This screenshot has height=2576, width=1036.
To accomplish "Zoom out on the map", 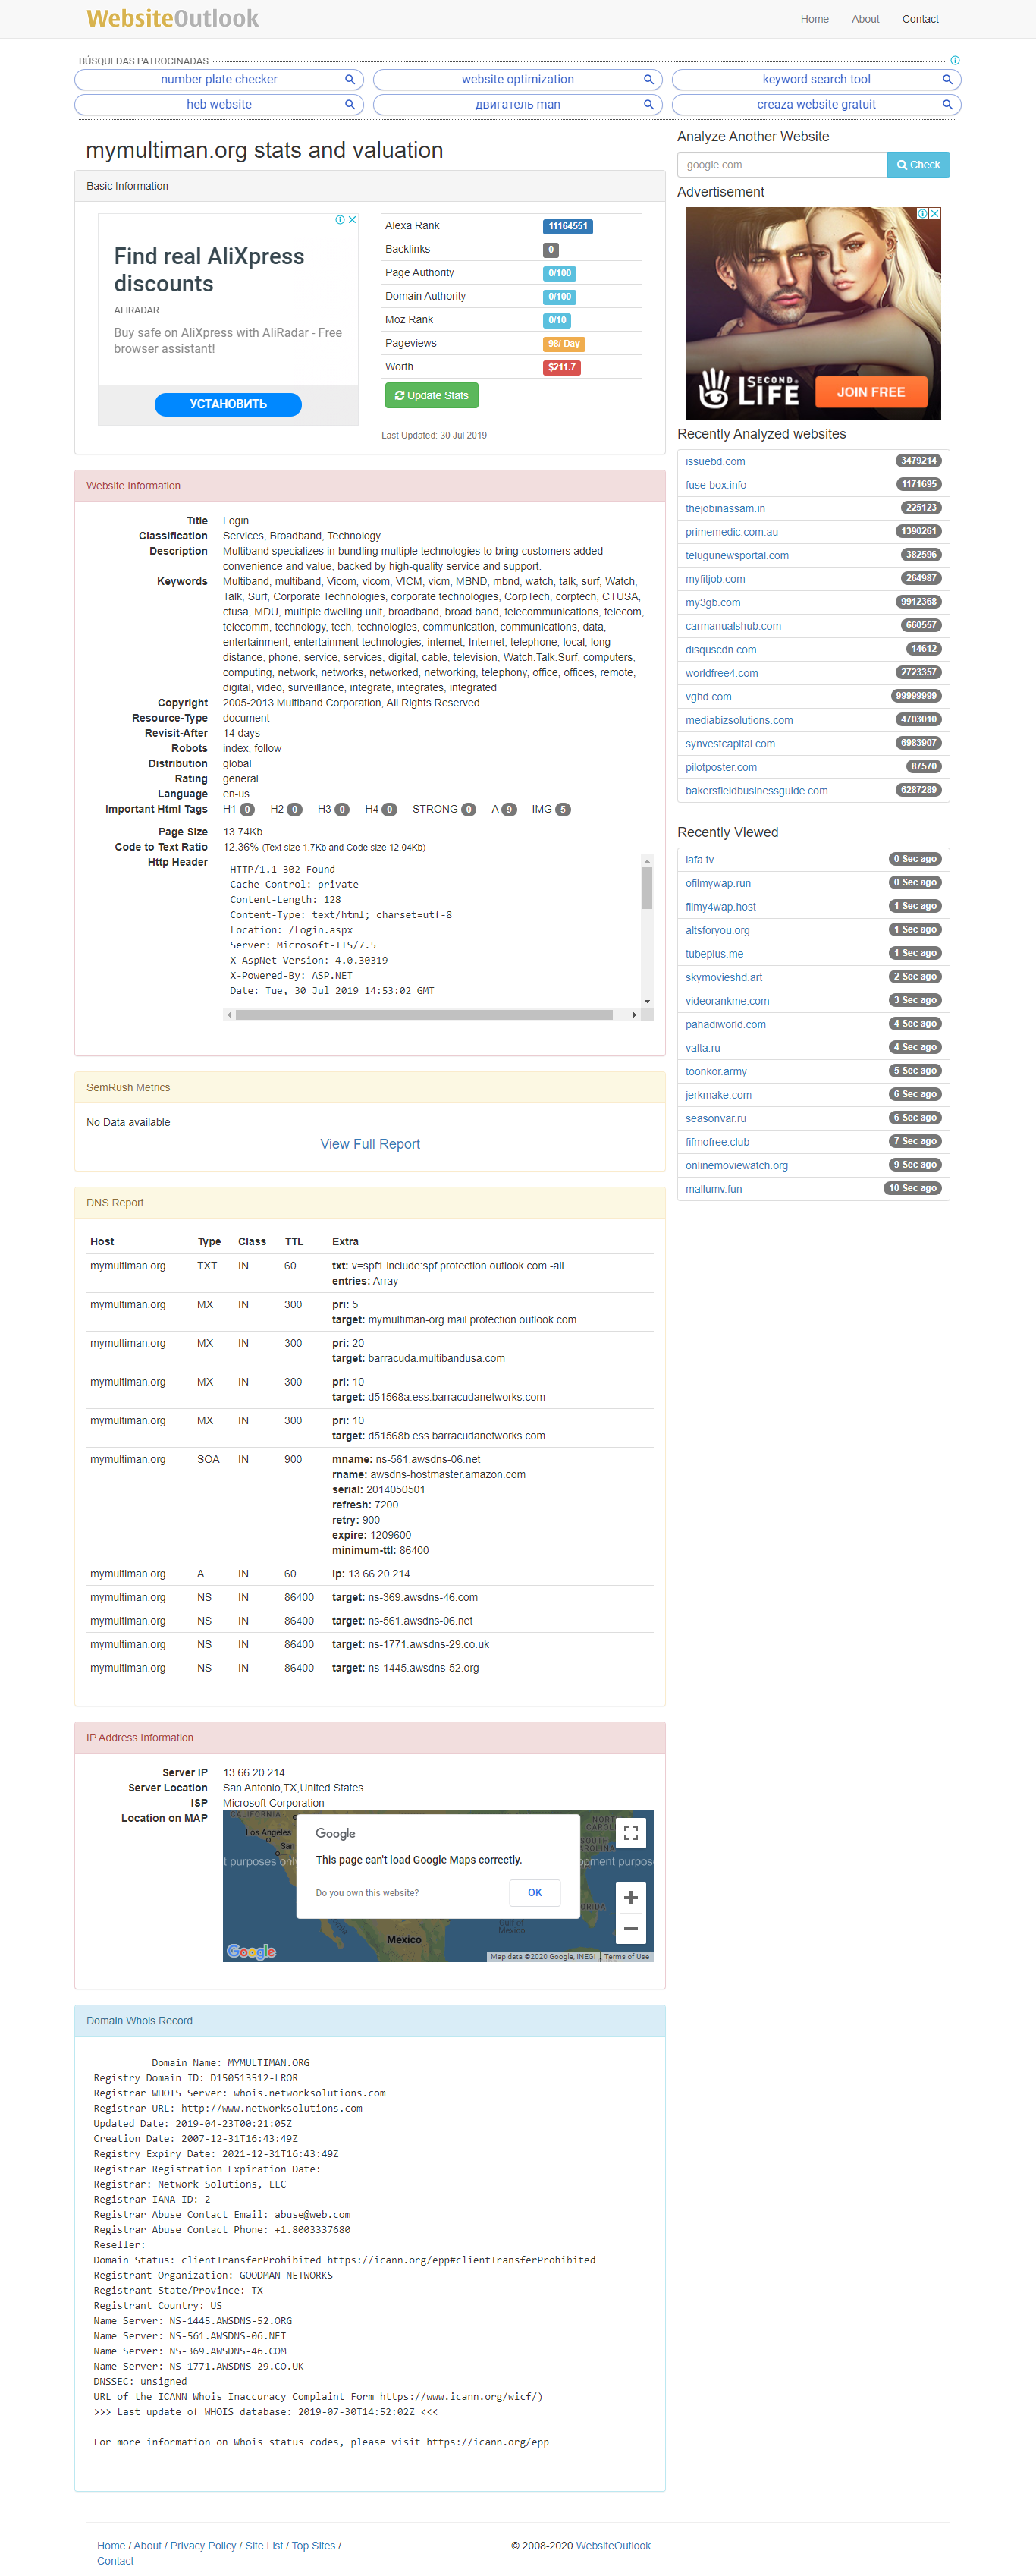I will 631,1929.
